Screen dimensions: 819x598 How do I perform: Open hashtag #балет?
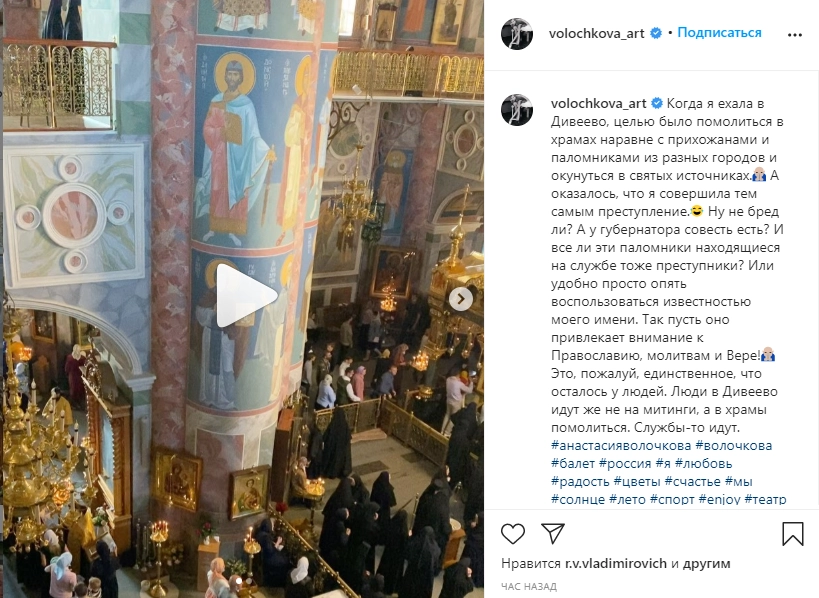pyautogui.click(x=572, y=463)
